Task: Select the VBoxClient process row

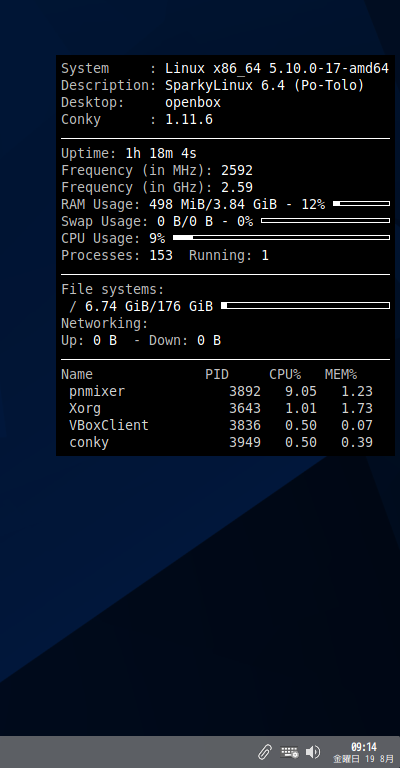Action: pyautogui.click(x=221, y=425)
